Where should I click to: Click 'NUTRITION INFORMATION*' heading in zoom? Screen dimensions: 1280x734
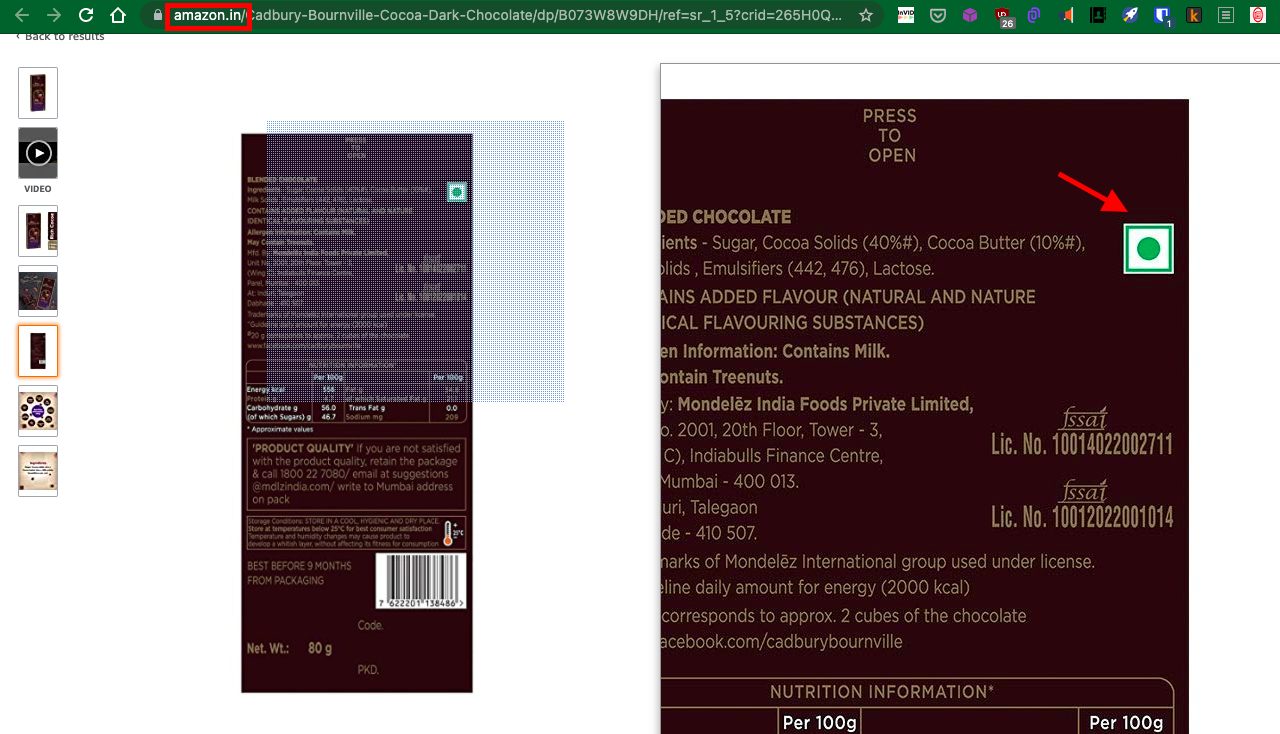(x=882, y=692)
